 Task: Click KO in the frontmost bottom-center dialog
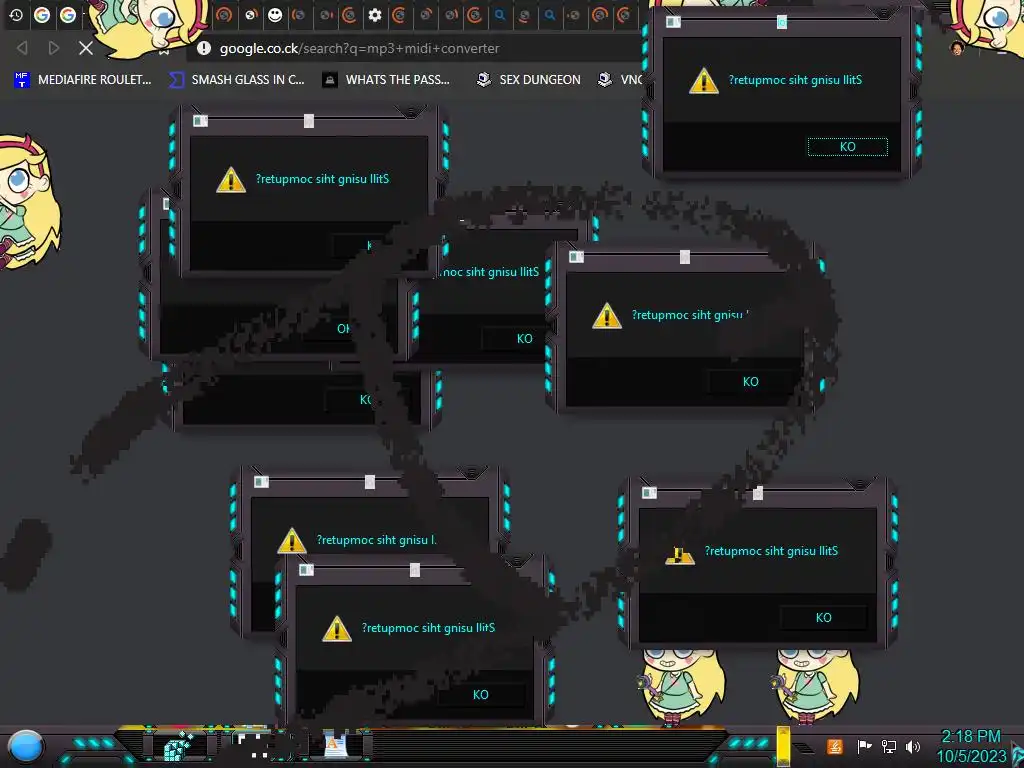point(481,695)
